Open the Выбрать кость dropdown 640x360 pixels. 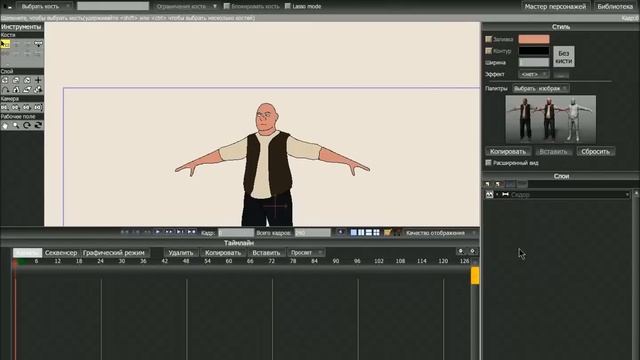(44, 7)
